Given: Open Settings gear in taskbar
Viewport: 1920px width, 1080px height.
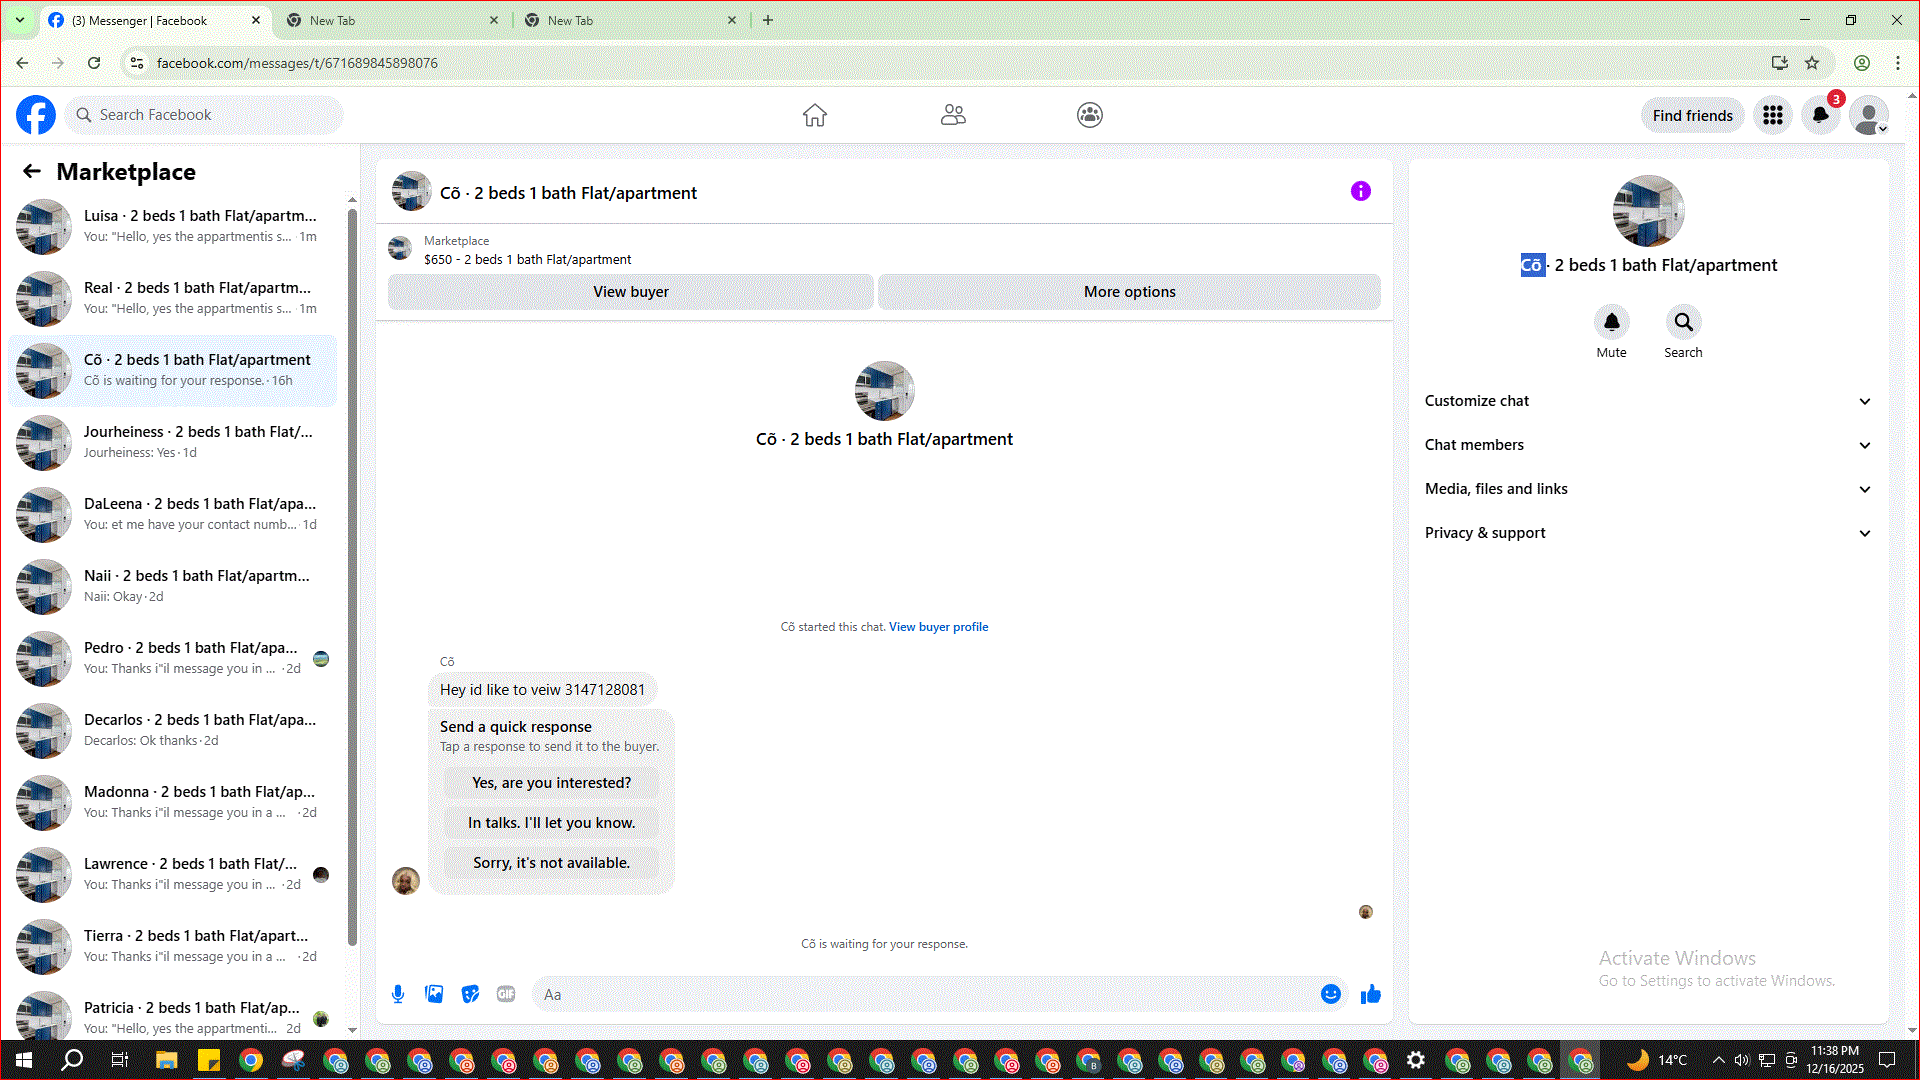Looking at the screenshot, I should point(1416,1060).
